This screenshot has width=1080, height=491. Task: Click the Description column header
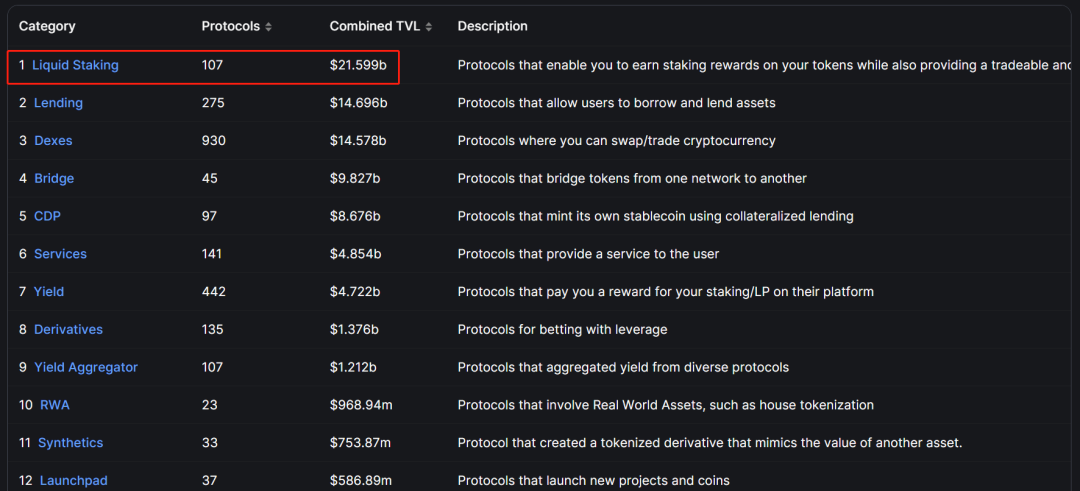click(492, 27)
